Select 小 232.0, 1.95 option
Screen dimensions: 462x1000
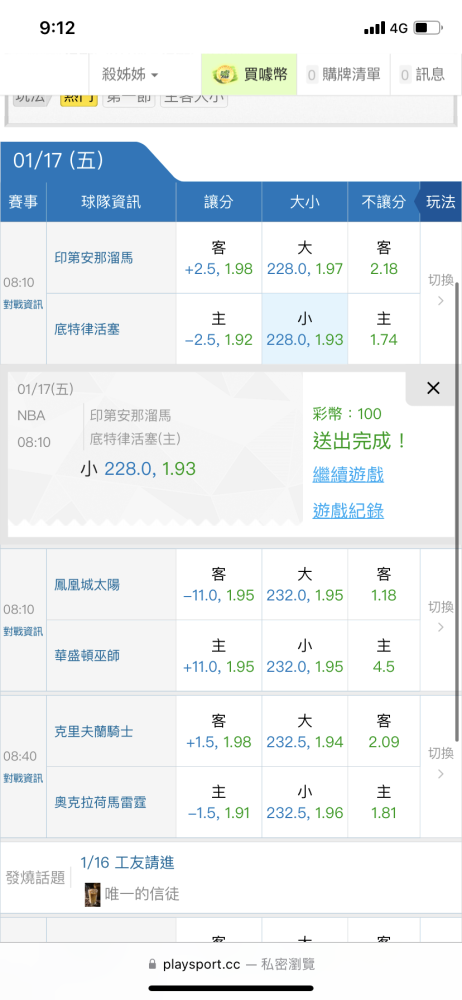tap(305, 656)
